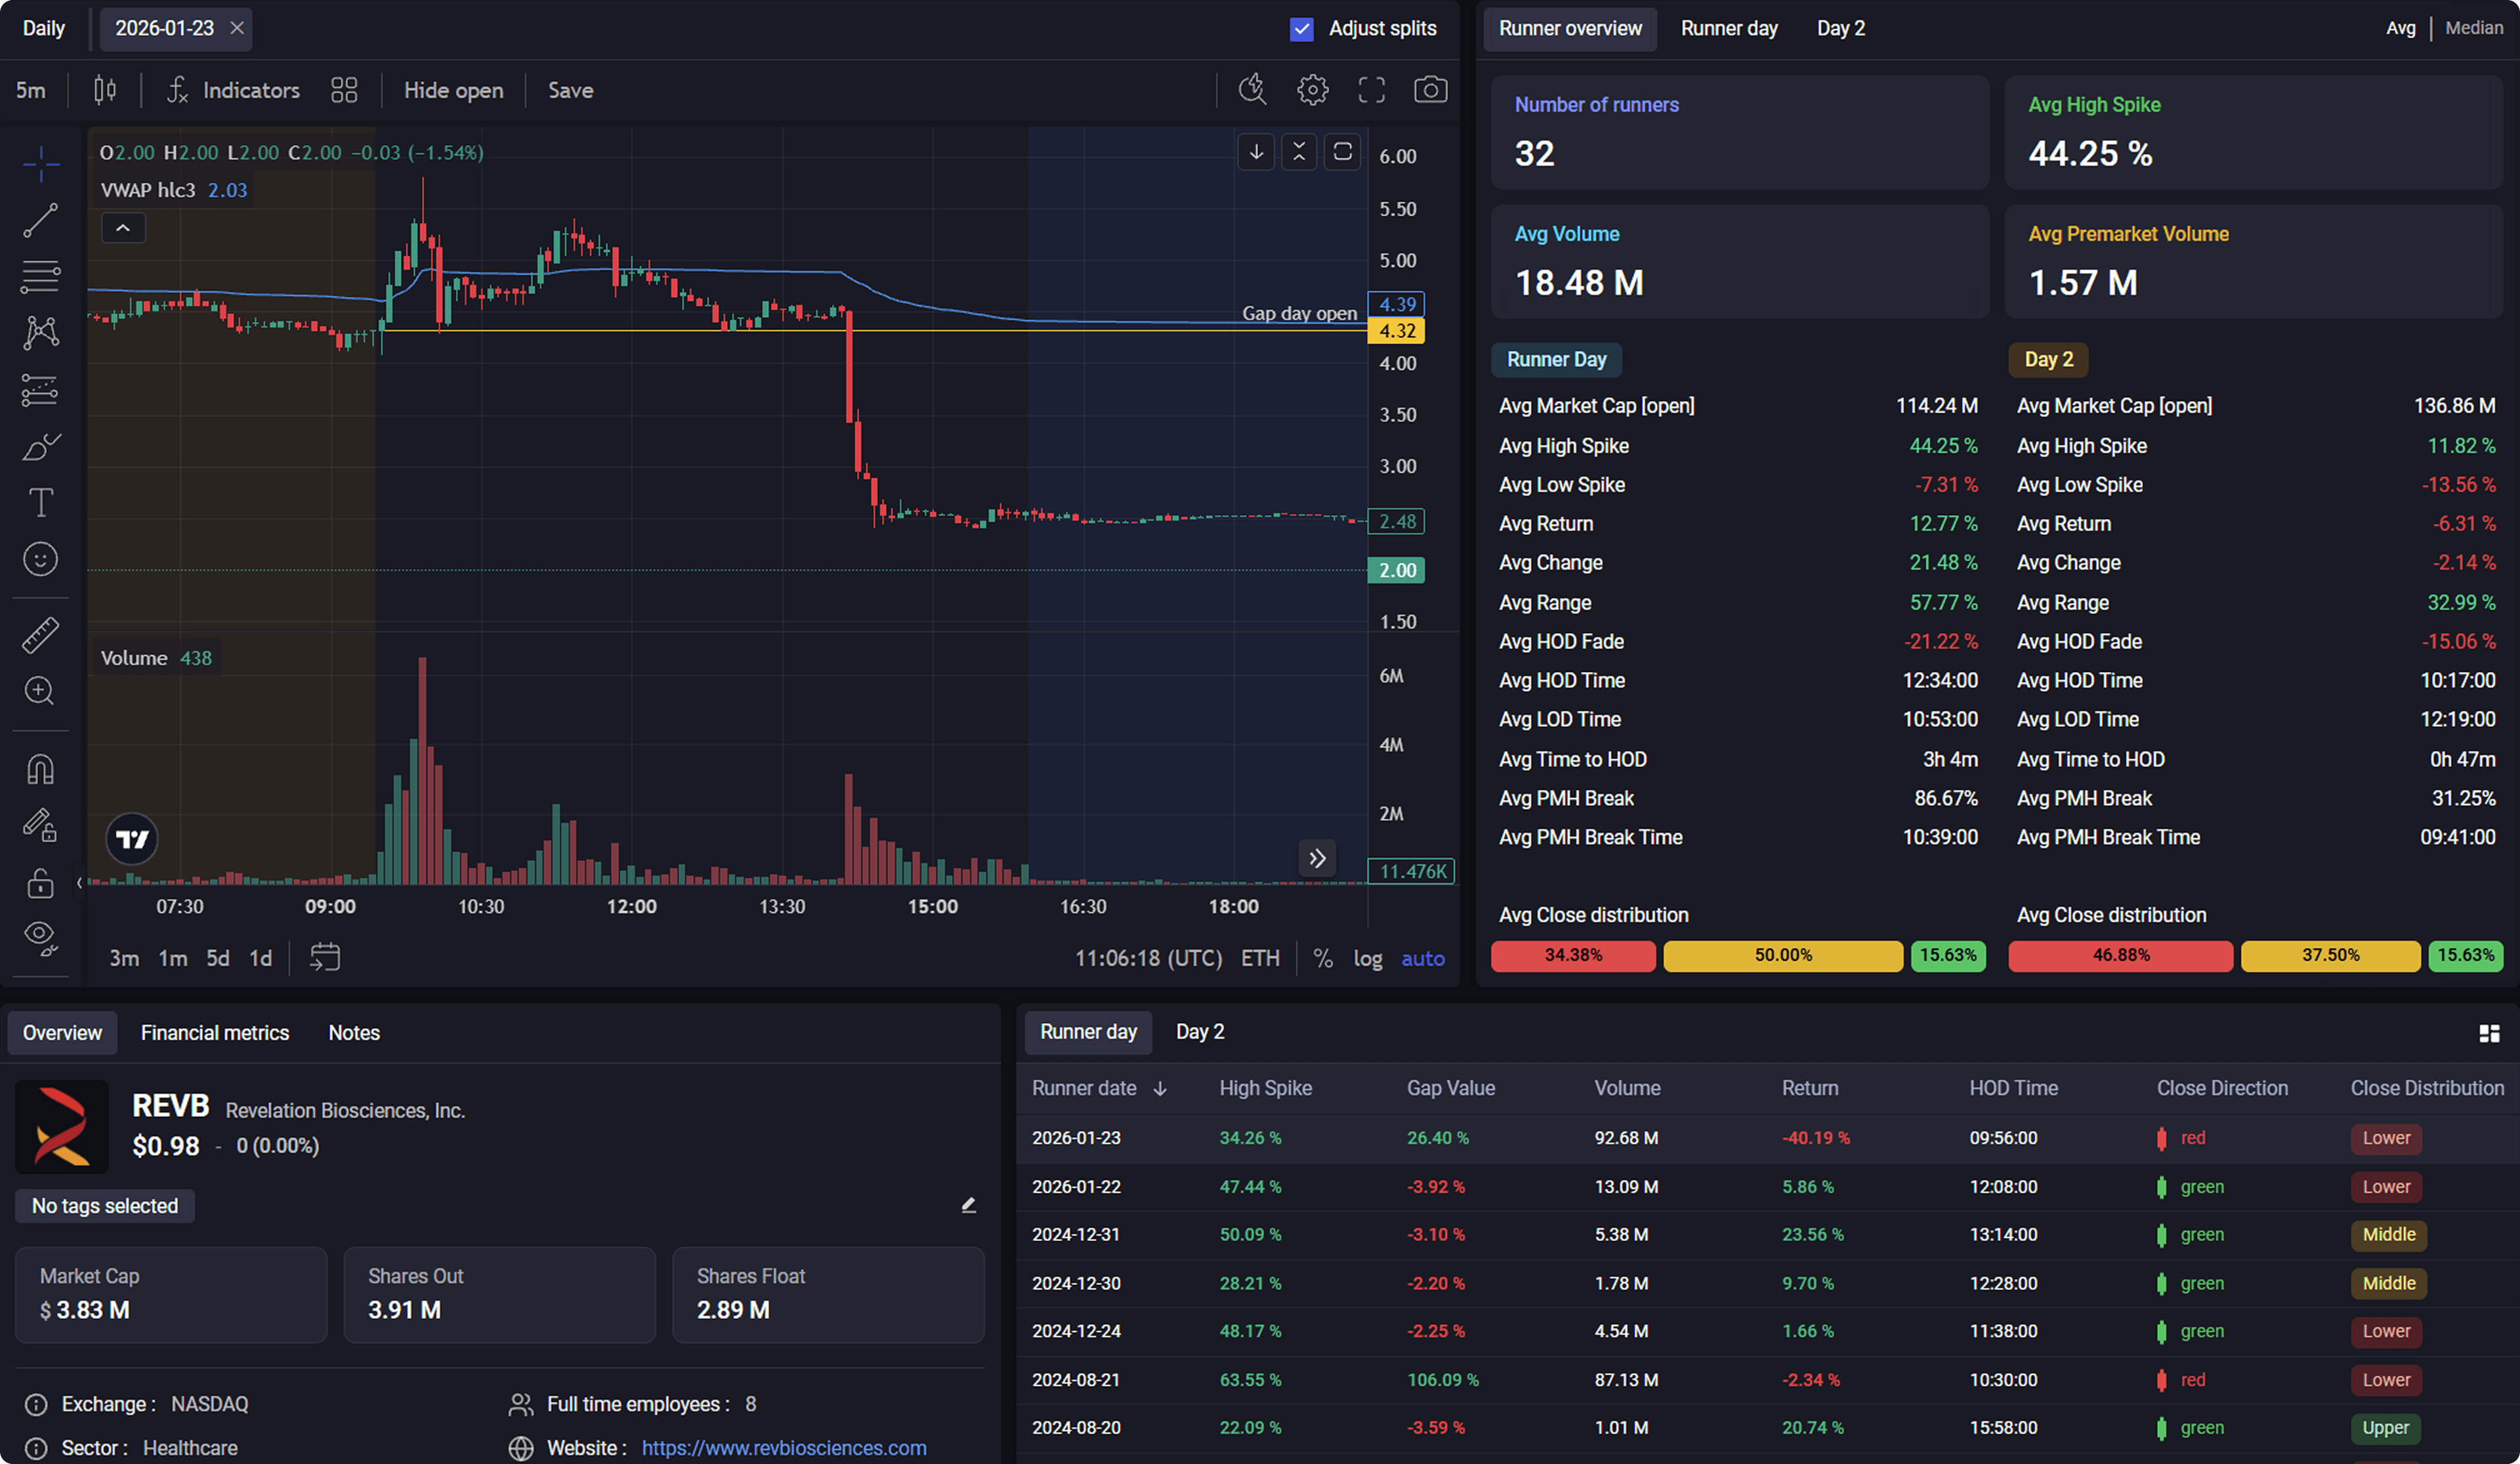Viewport: 2520px width, 1464px height.
Task: Edit tags with the pencil icon
Action: (968, 1205)
